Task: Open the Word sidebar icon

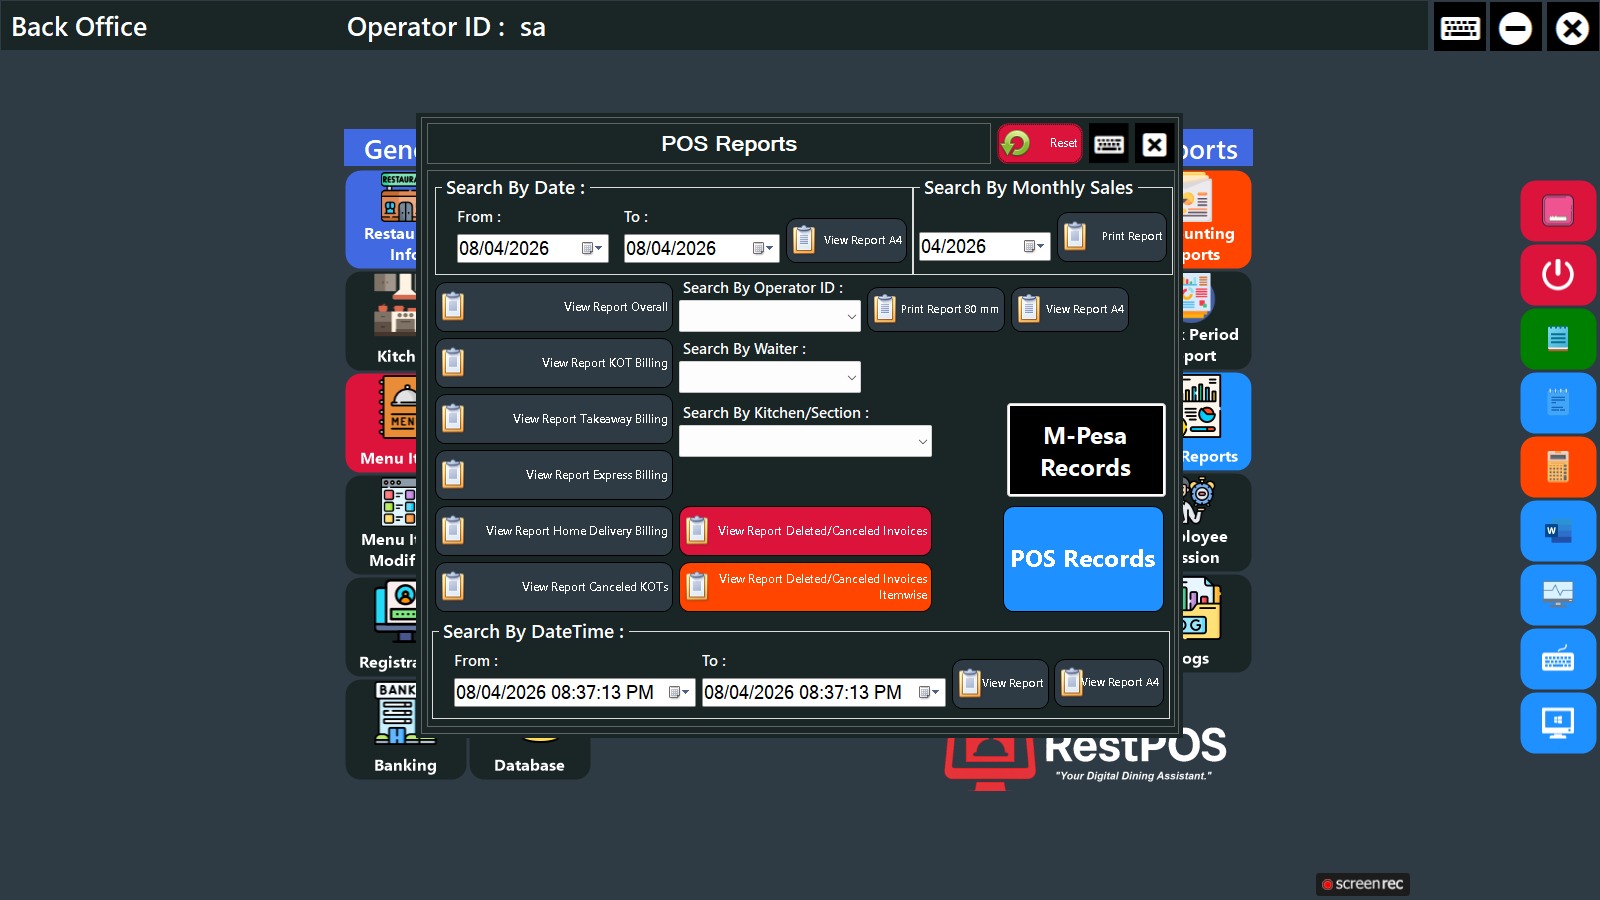Action: click(1558, 531)
